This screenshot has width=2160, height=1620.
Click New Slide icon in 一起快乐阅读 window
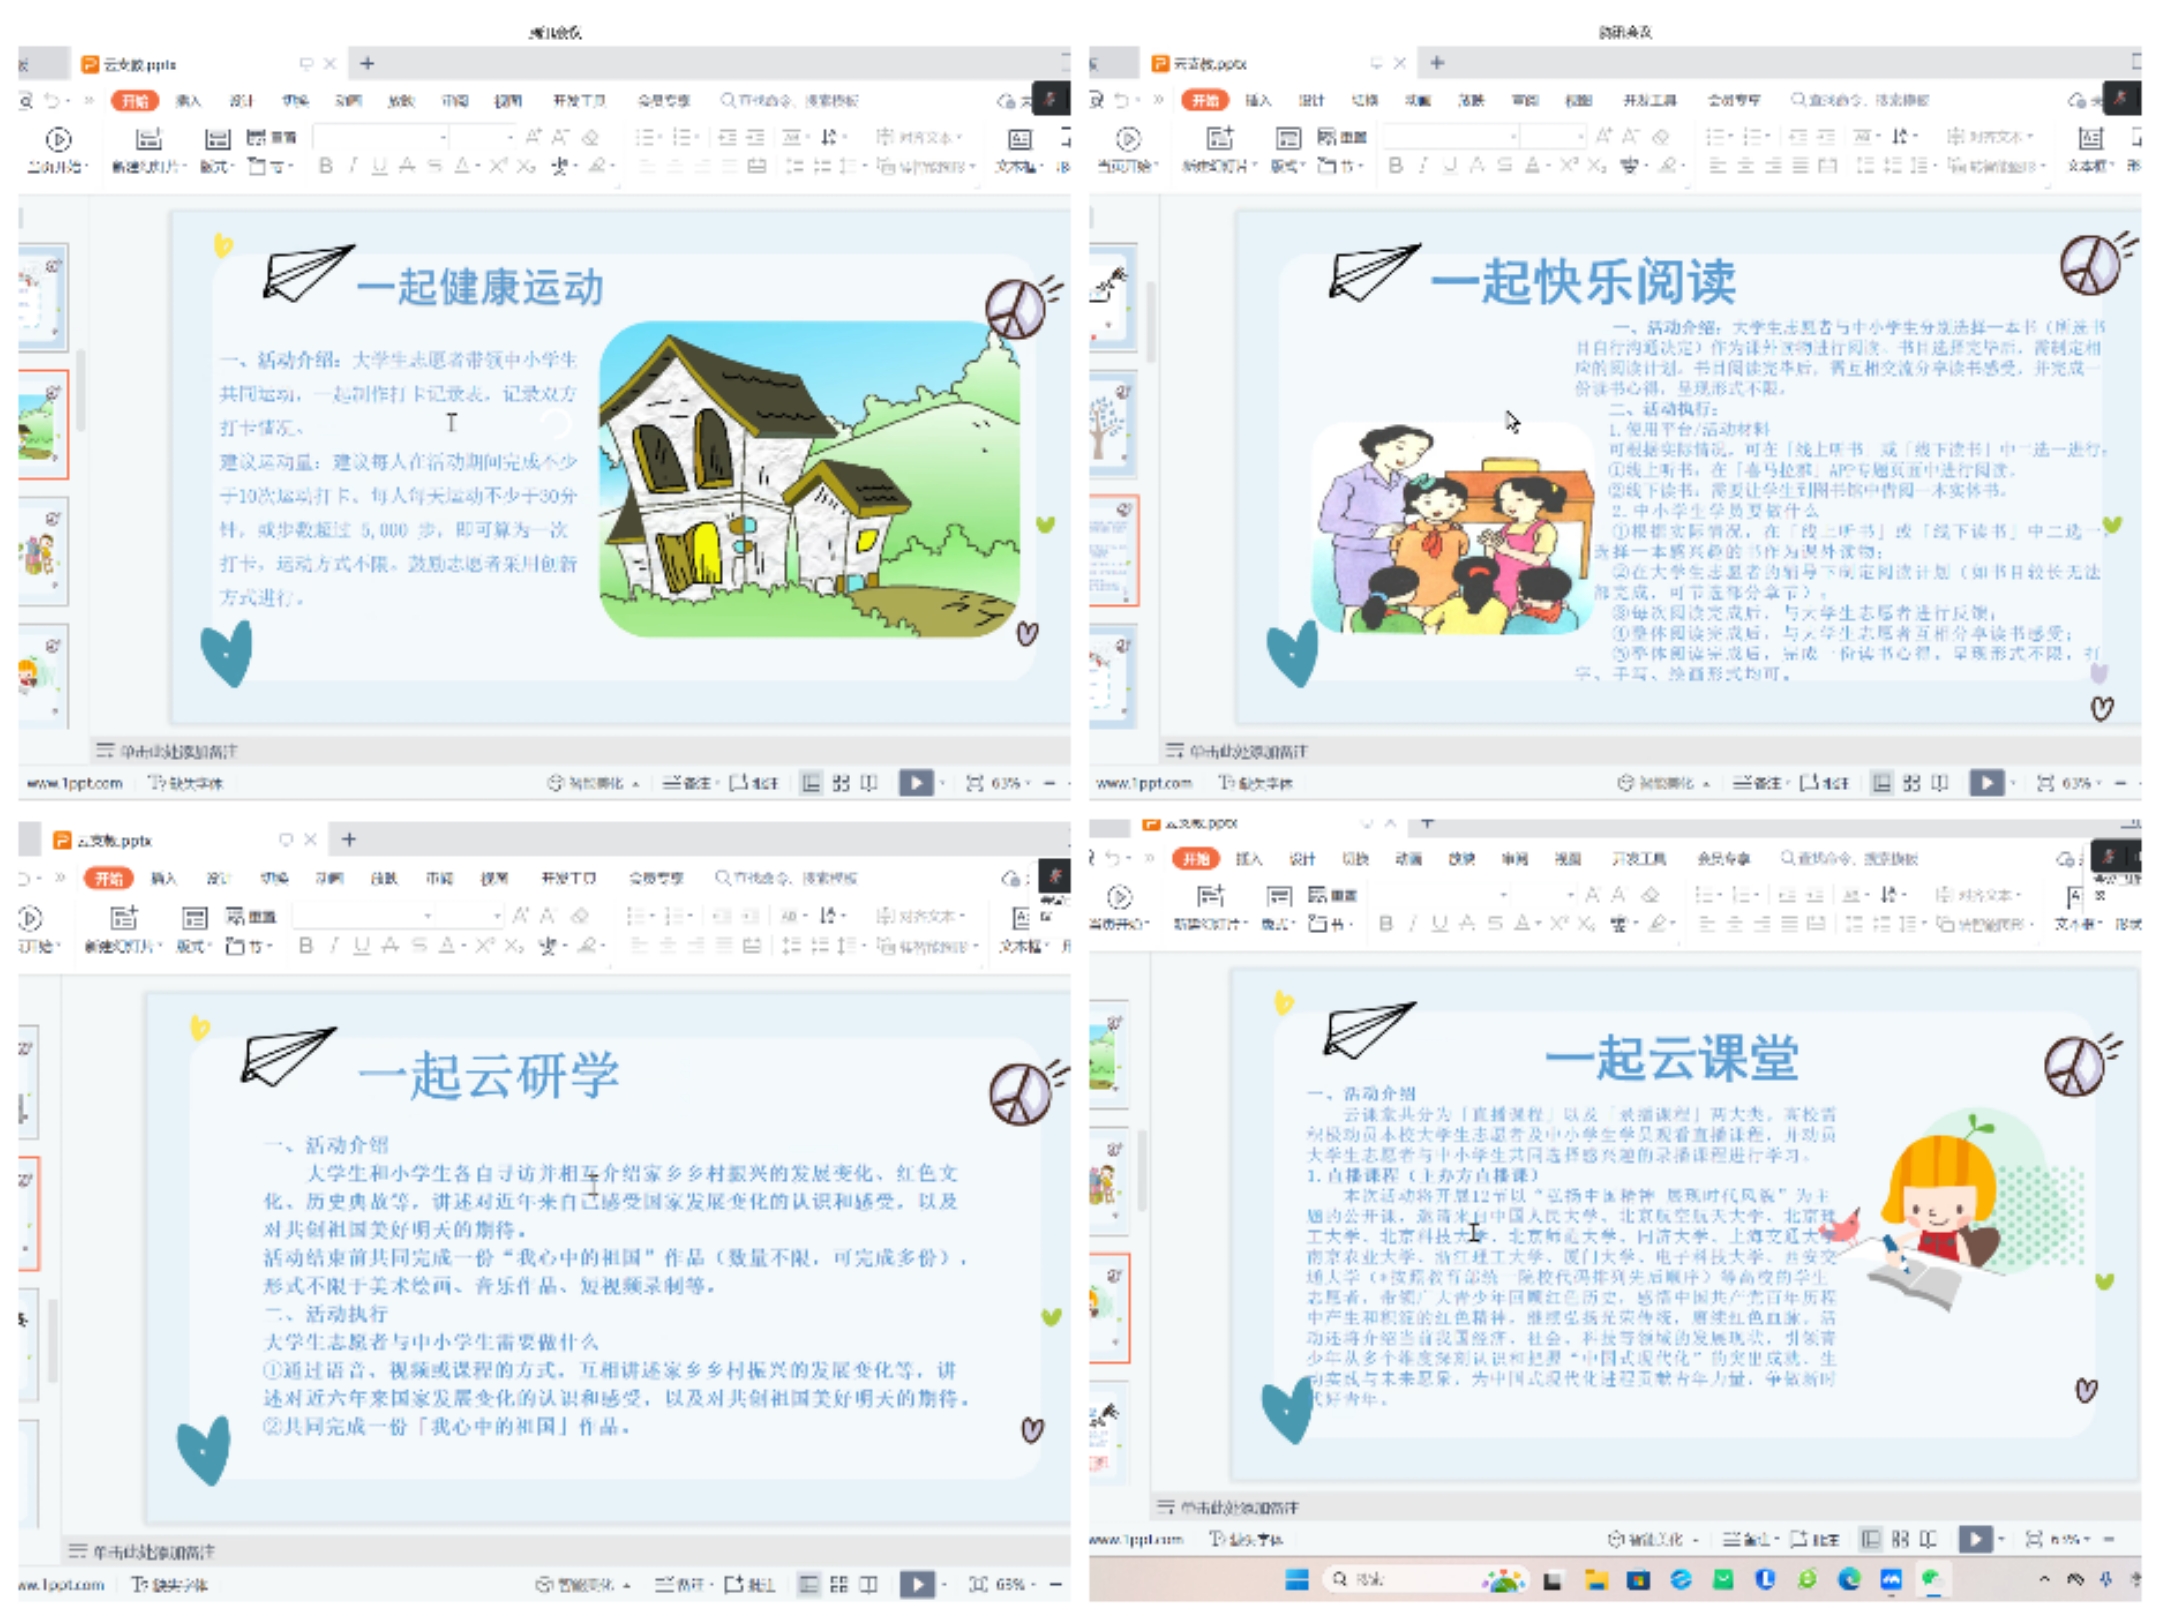1219,138
